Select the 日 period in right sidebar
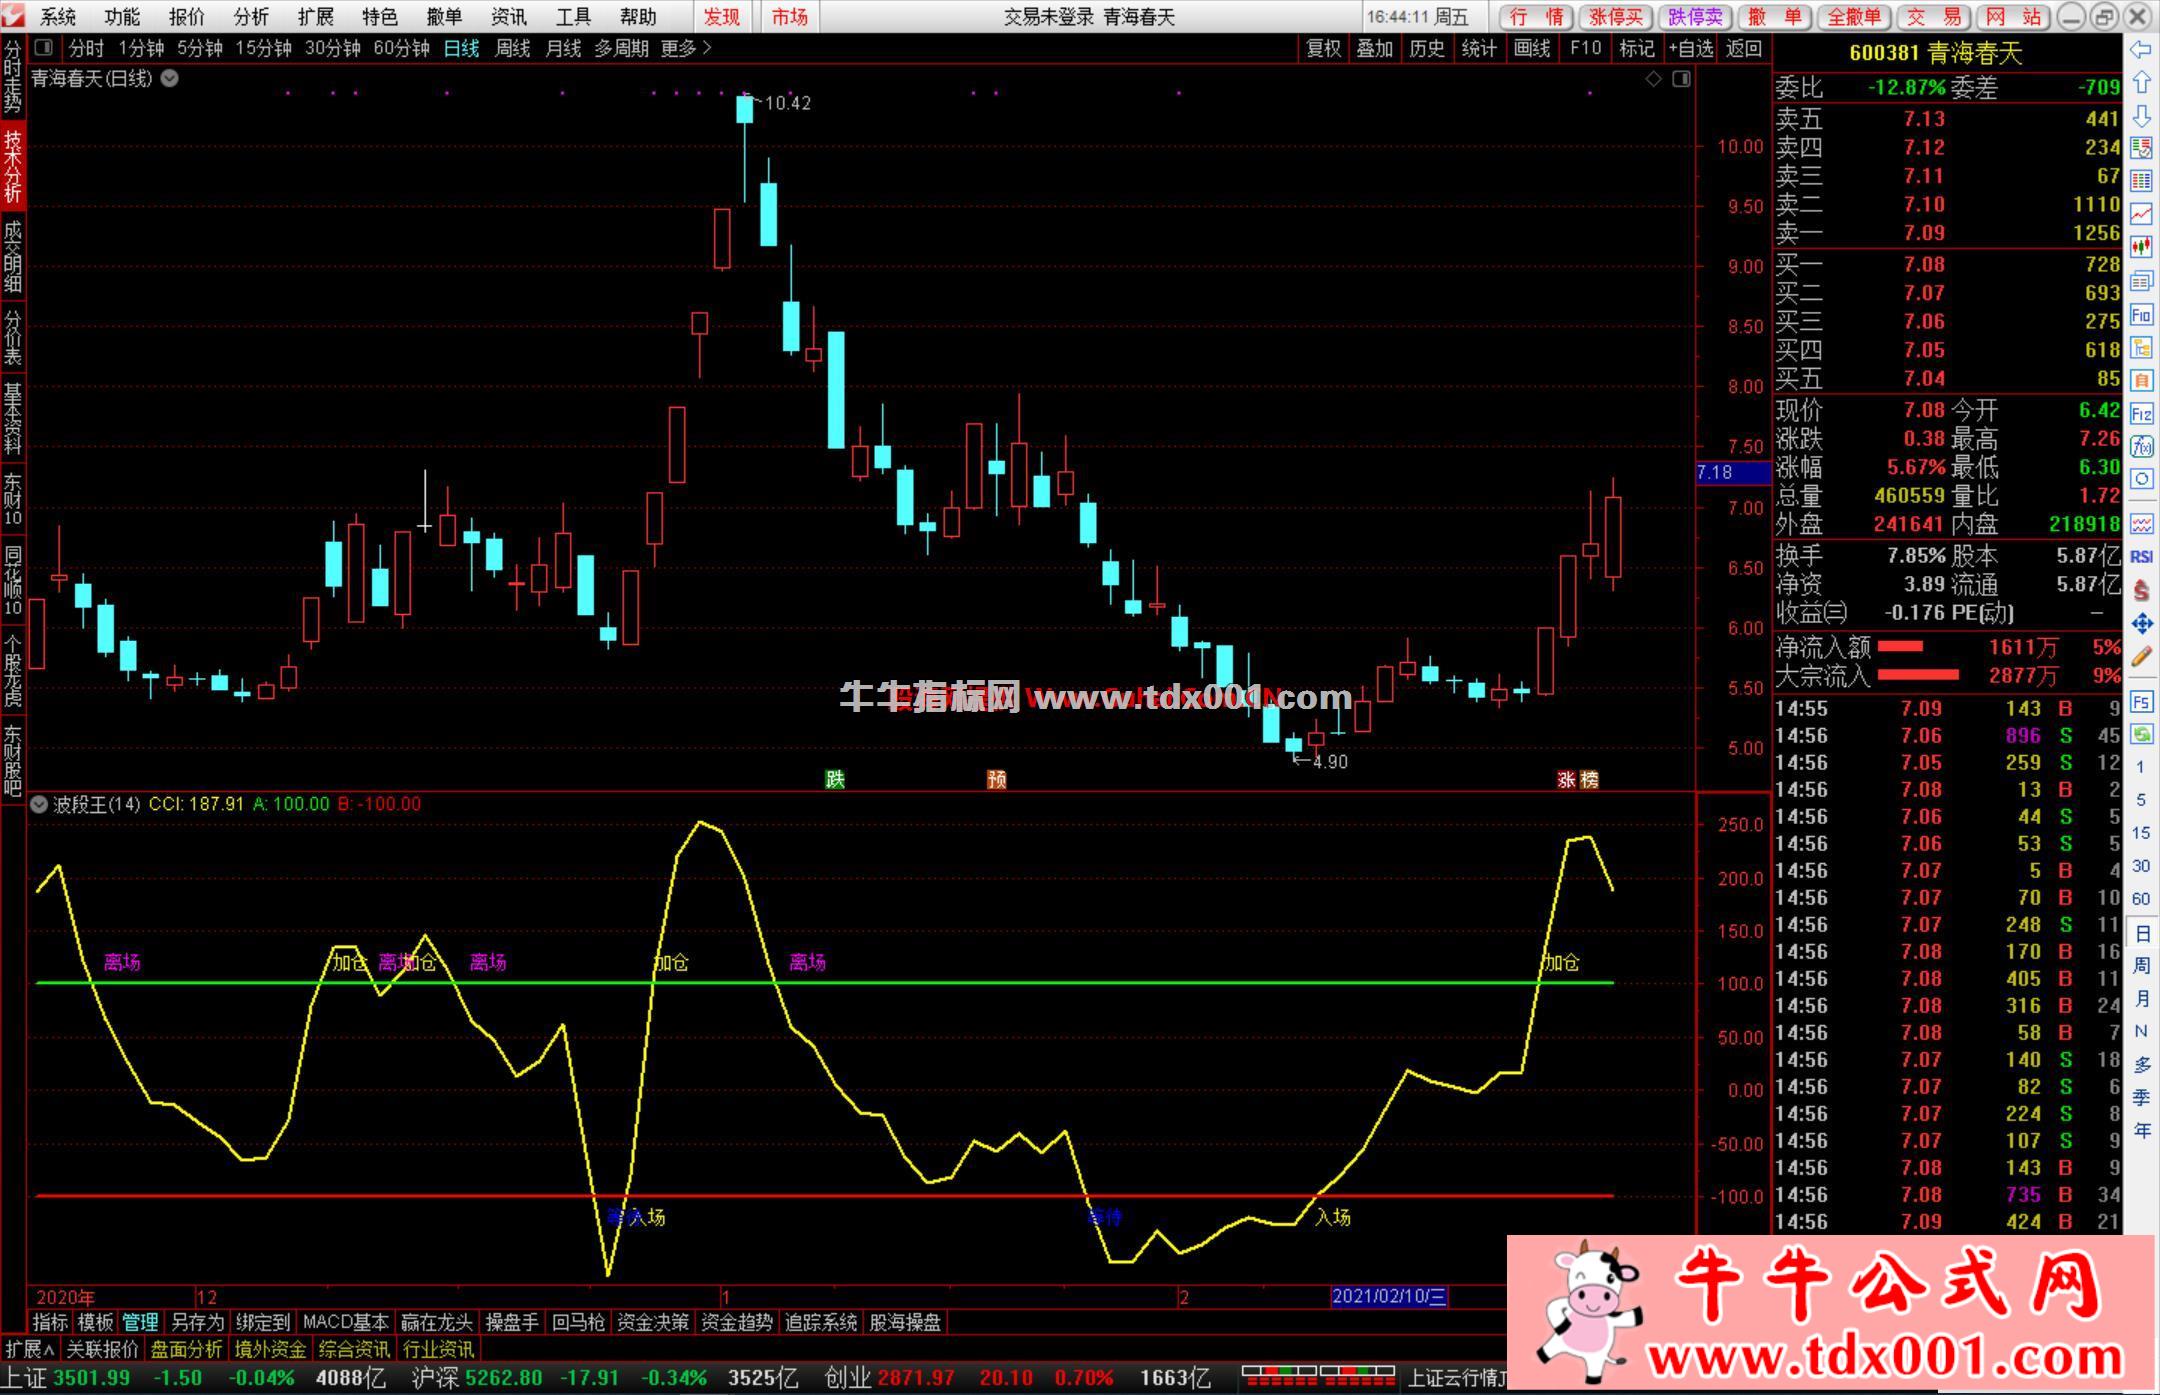 click(2141, 934)
